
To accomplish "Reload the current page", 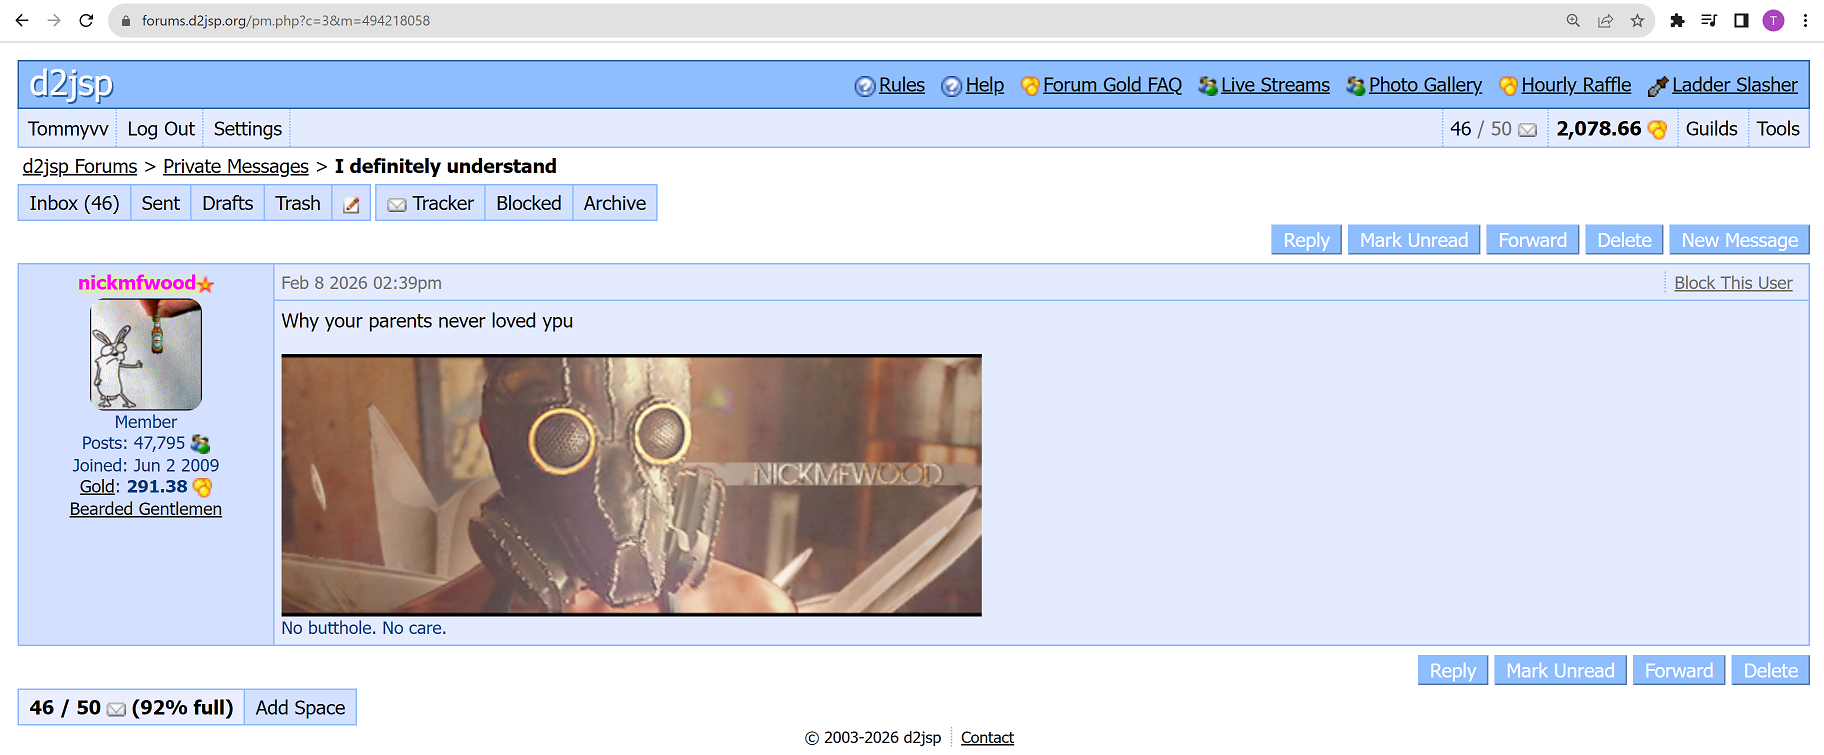I will pyautogui.click(x=86, y=20).
